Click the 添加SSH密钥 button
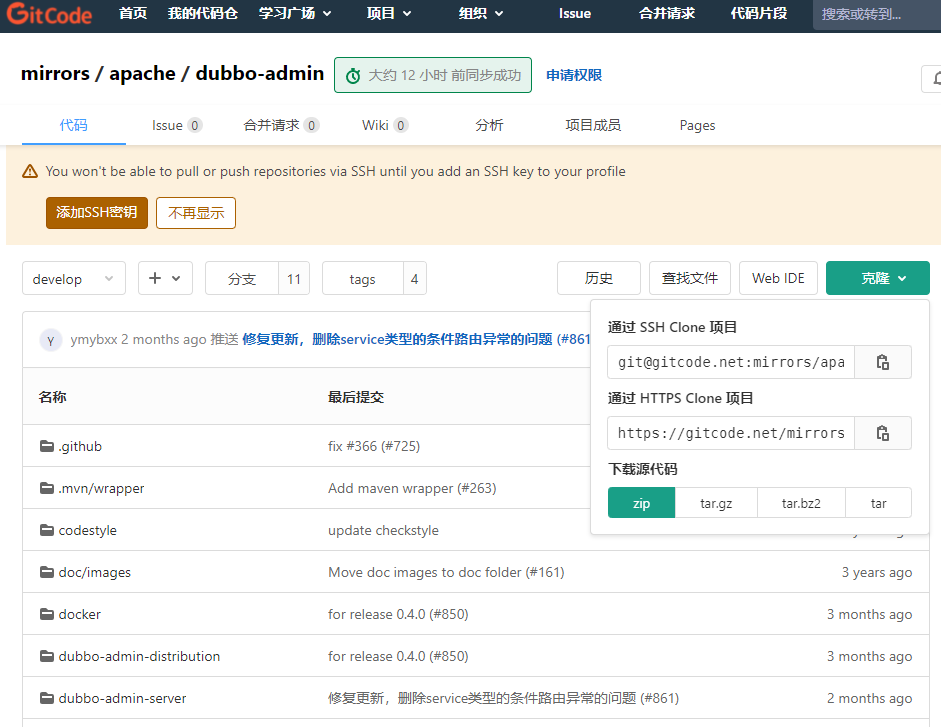941x727 pixels. tap(97, 213)
